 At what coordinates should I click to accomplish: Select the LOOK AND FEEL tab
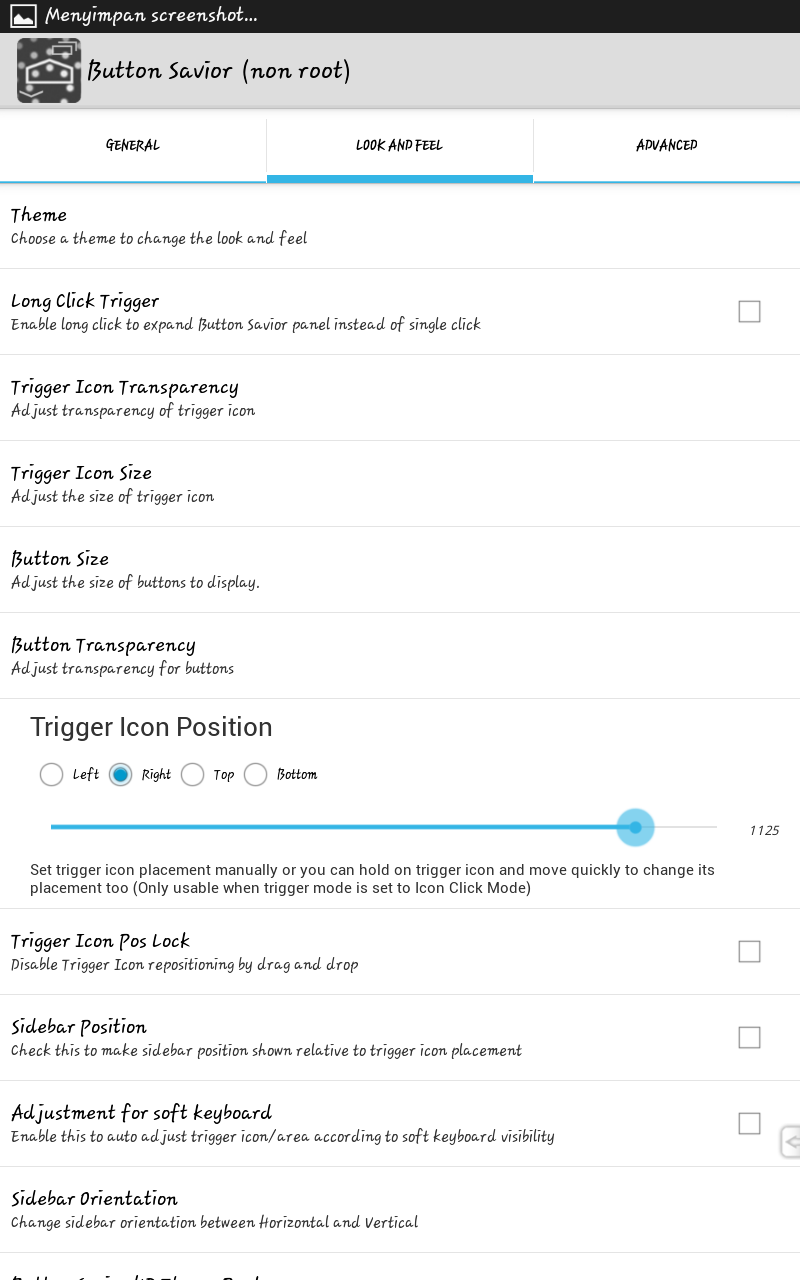pos(399,145)
